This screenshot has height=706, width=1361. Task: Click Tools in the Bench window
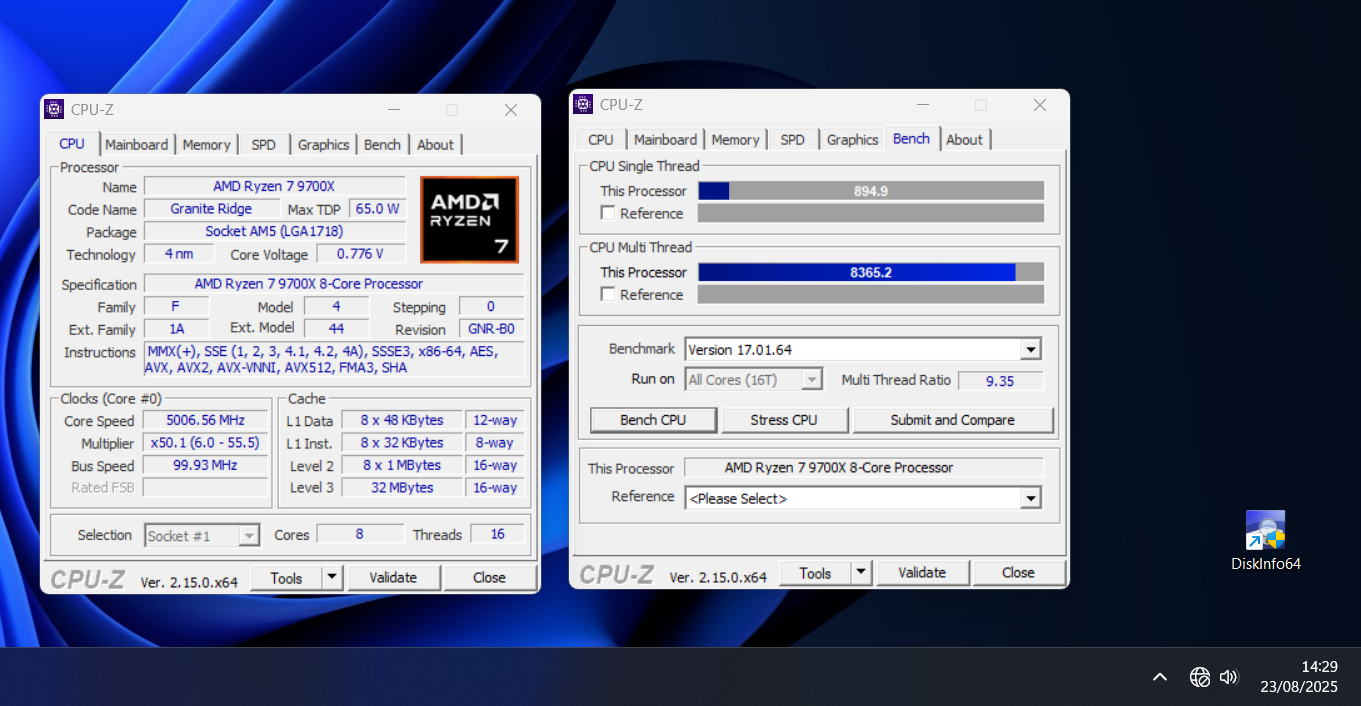point(815,573)
